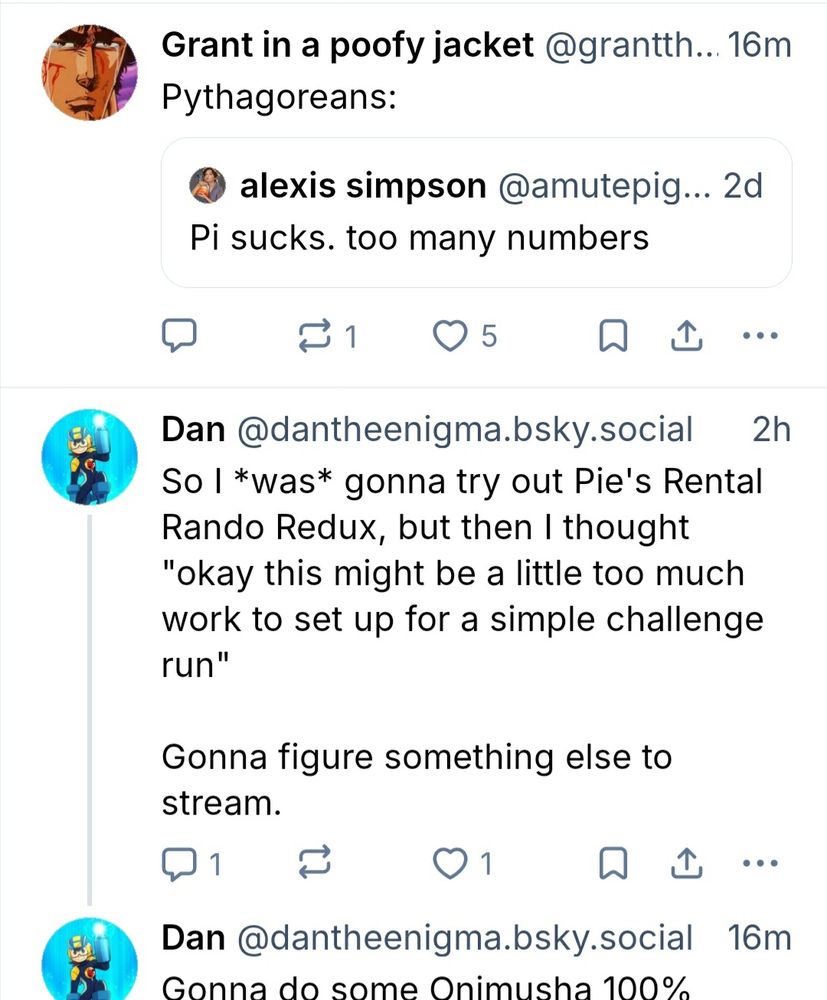Like Dan's Rando Redux post

[455, 862]
